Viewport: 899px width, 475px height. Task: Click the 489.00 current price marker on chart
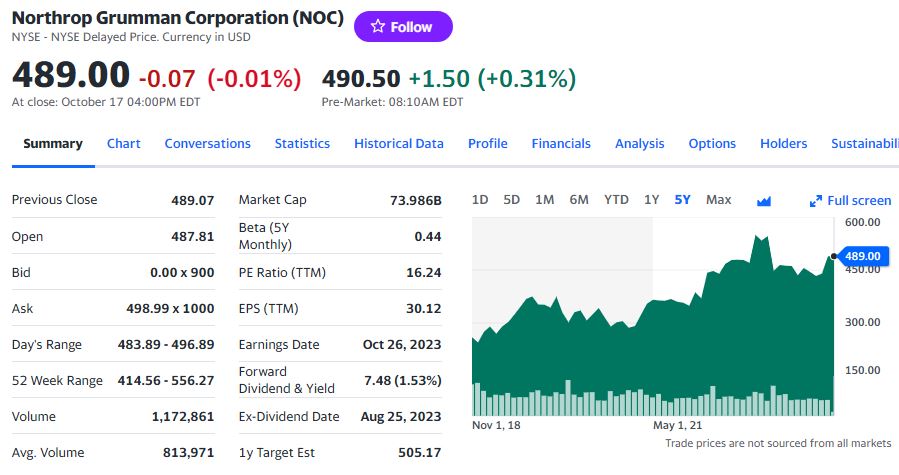coord(863,256)
